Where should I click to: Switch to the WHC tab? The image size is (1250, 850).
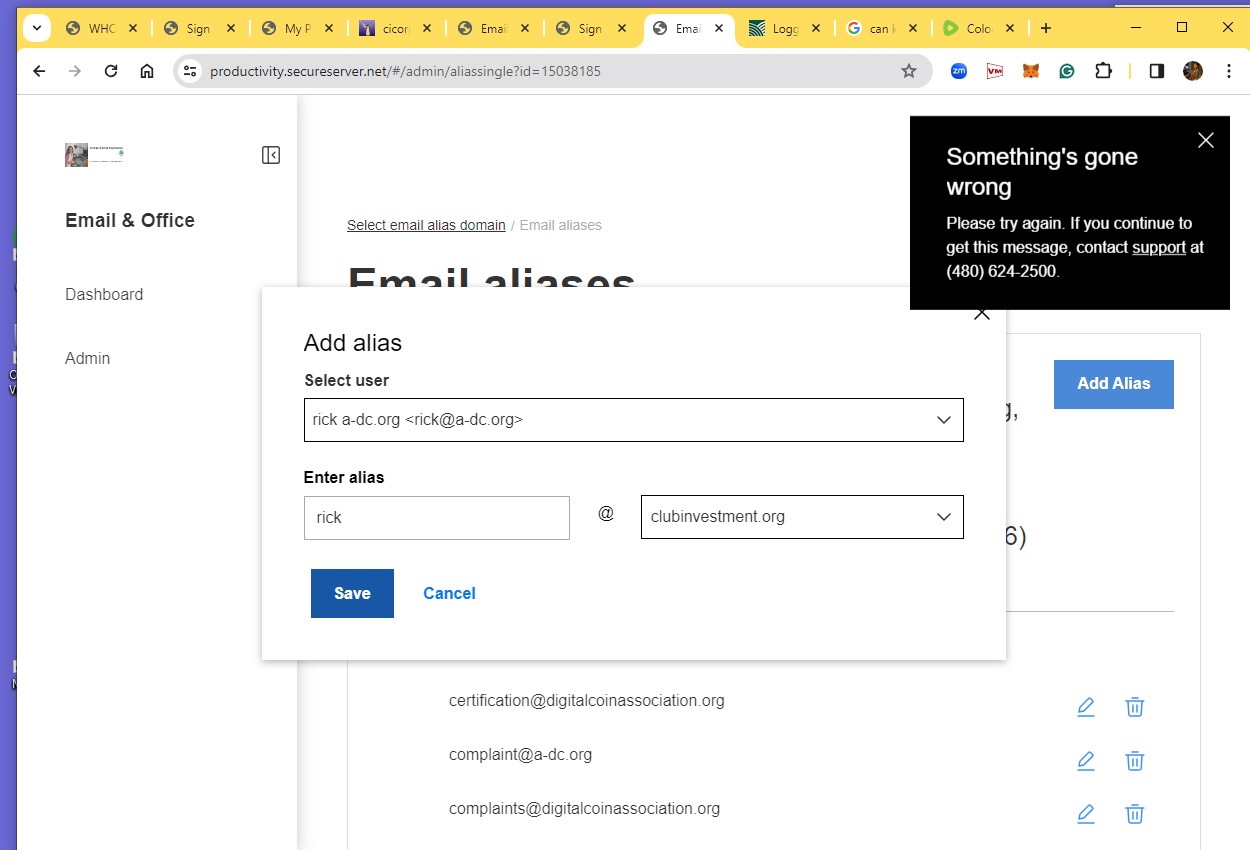coord(102,28)
